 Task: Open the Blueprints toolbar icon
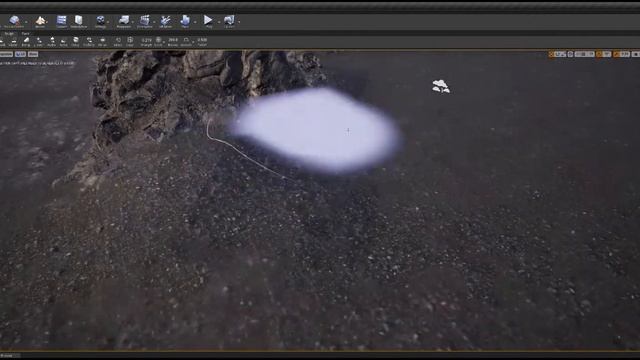124,21
